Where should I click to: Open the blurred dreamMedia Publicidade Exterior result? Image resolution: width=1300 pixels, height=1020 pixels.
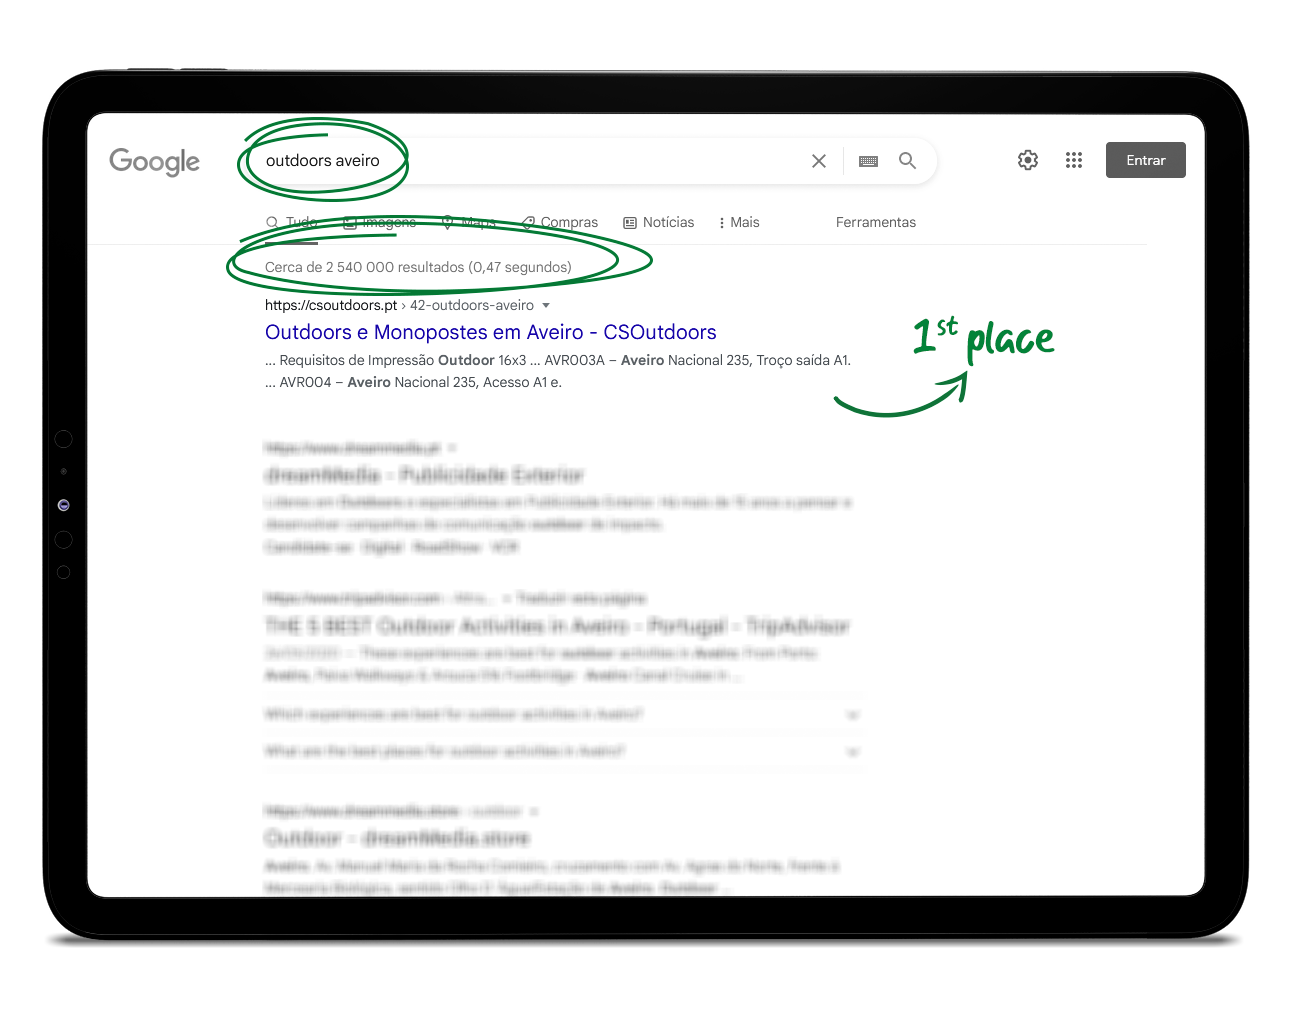[x=424, y=474]
